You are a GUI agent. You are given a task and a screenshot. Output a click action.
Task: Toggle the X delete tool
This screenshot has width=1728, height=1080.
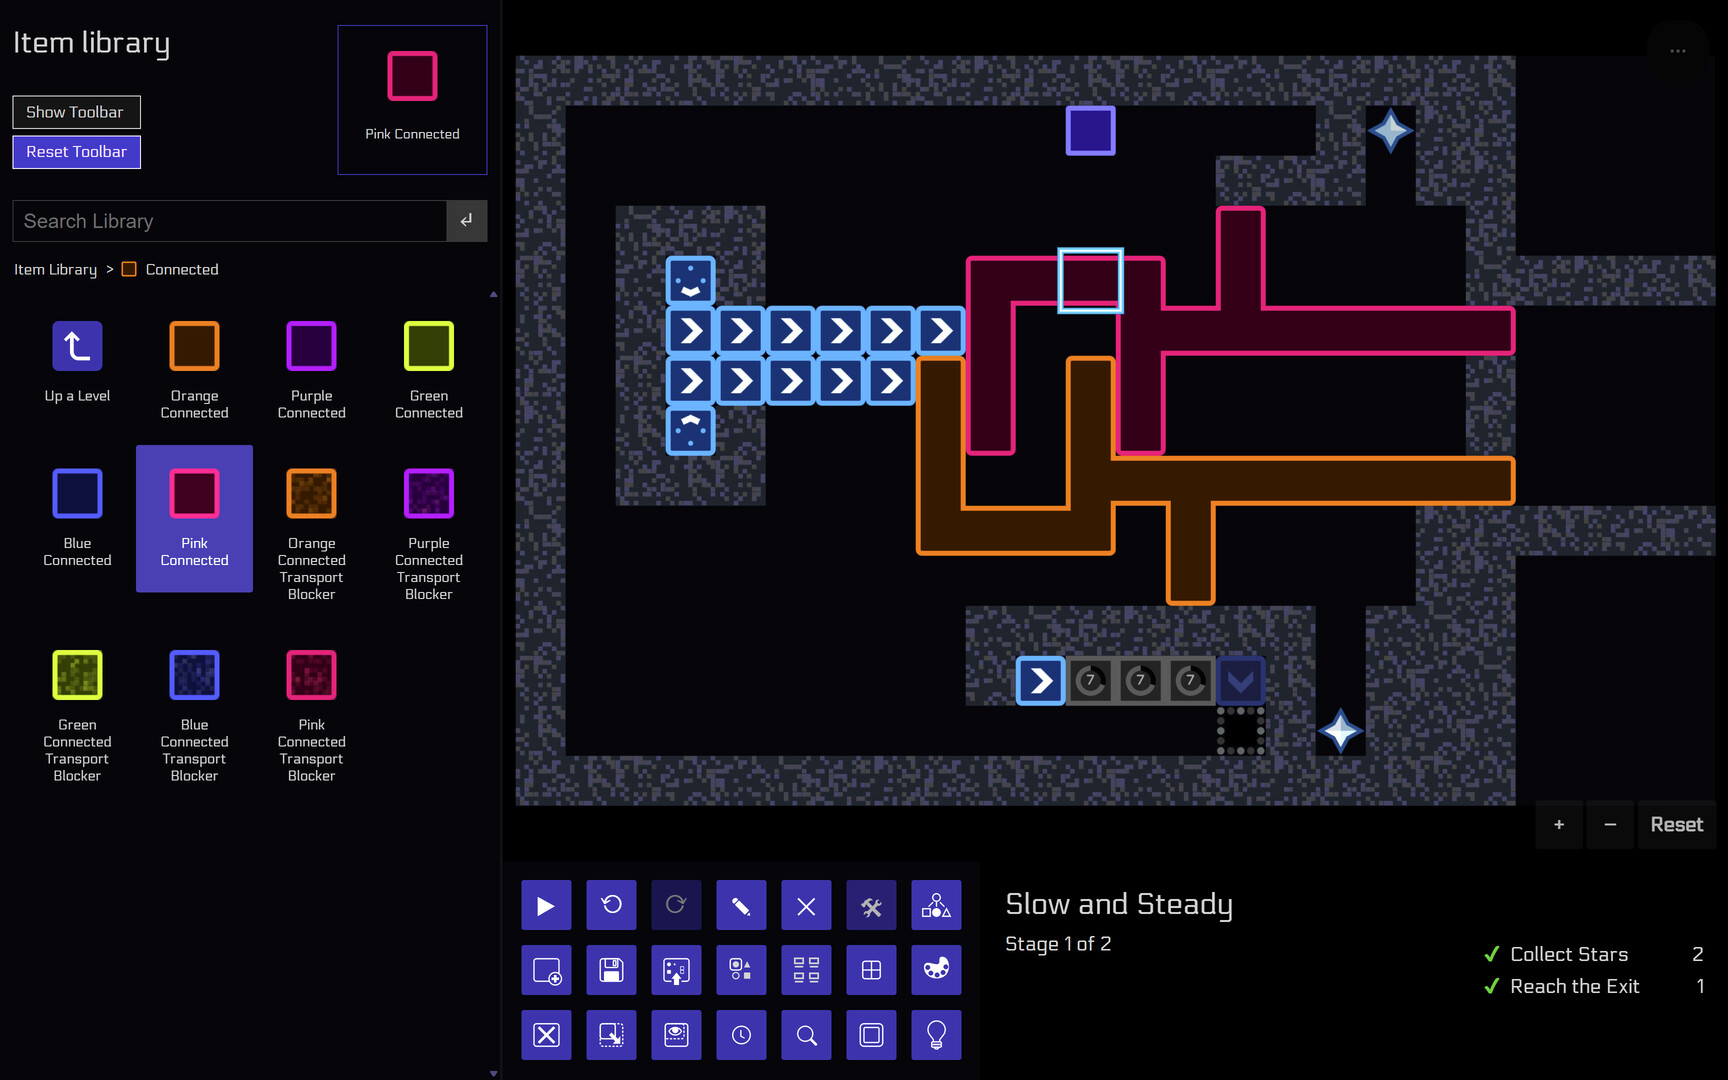[x=806, y=905]
